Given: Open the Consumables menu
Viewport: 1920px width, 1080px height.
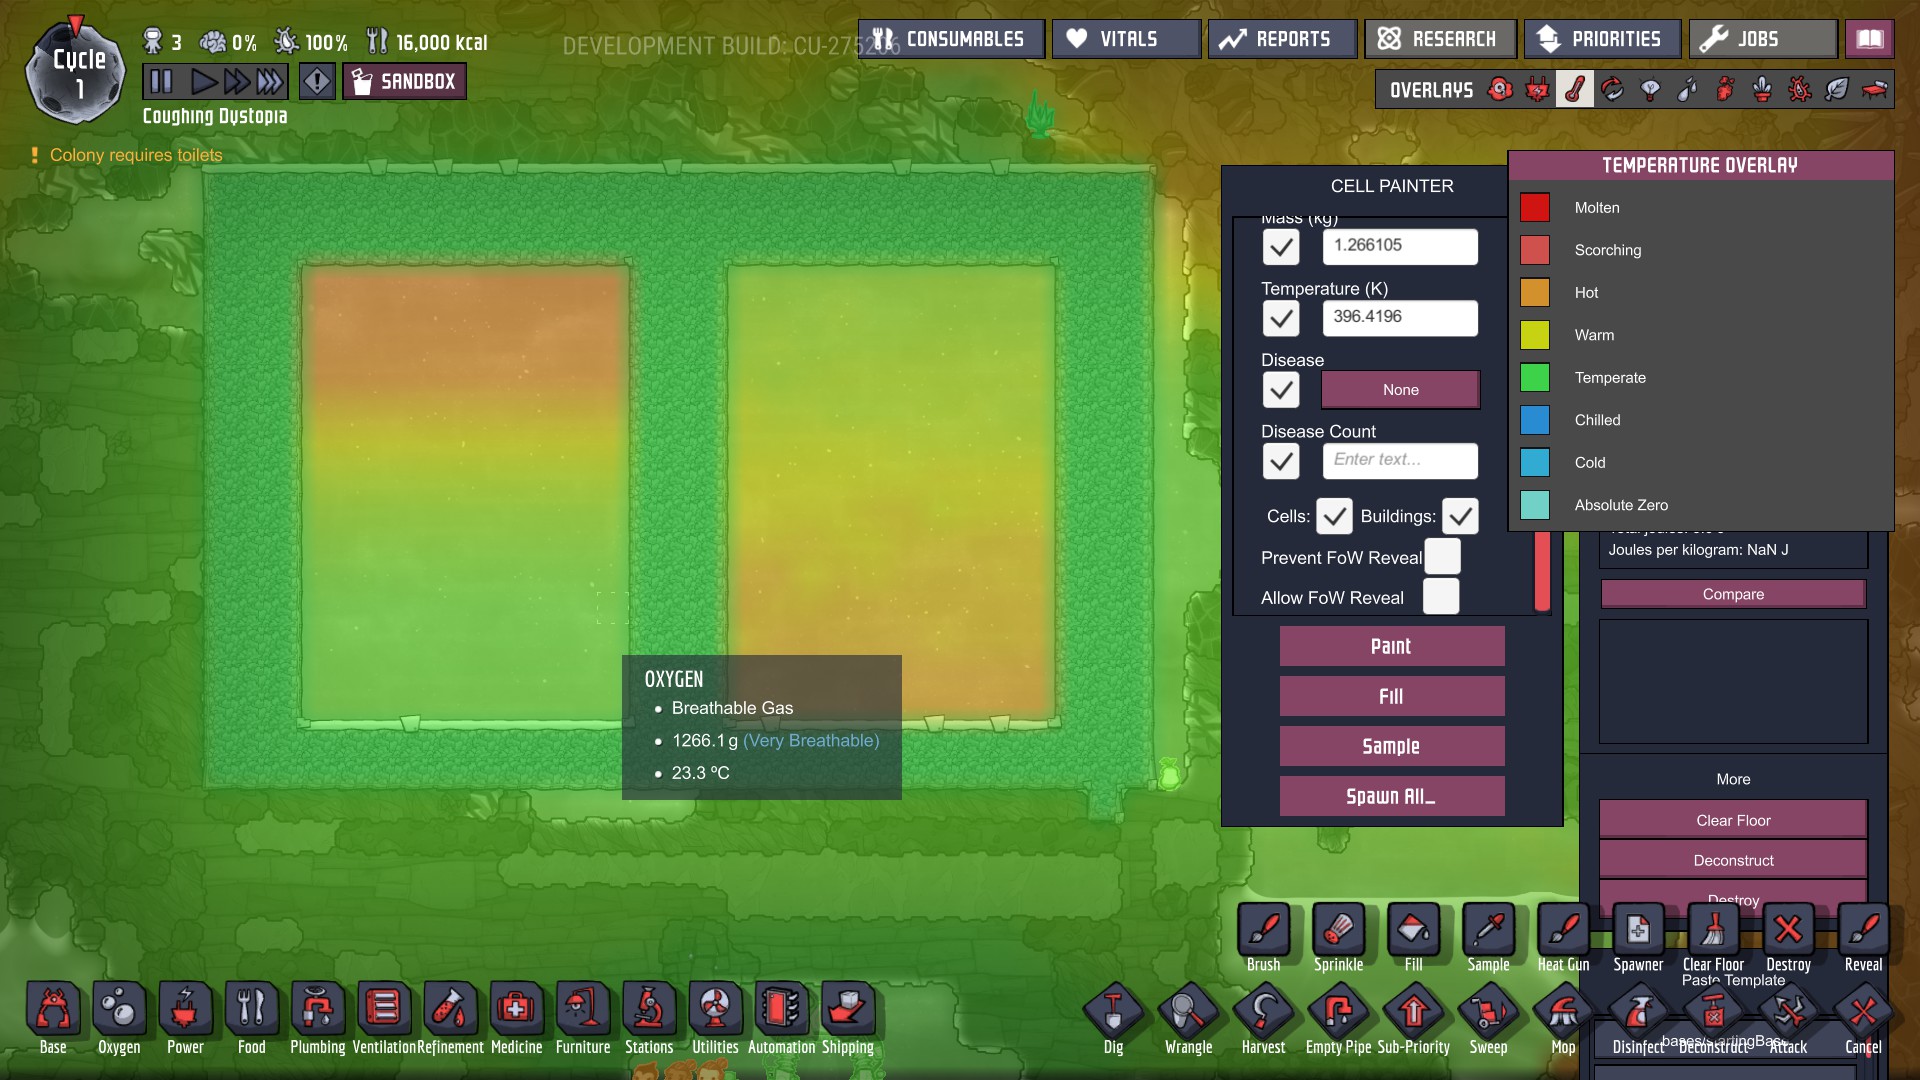Looking at the screenshot, I should [951, 39].
